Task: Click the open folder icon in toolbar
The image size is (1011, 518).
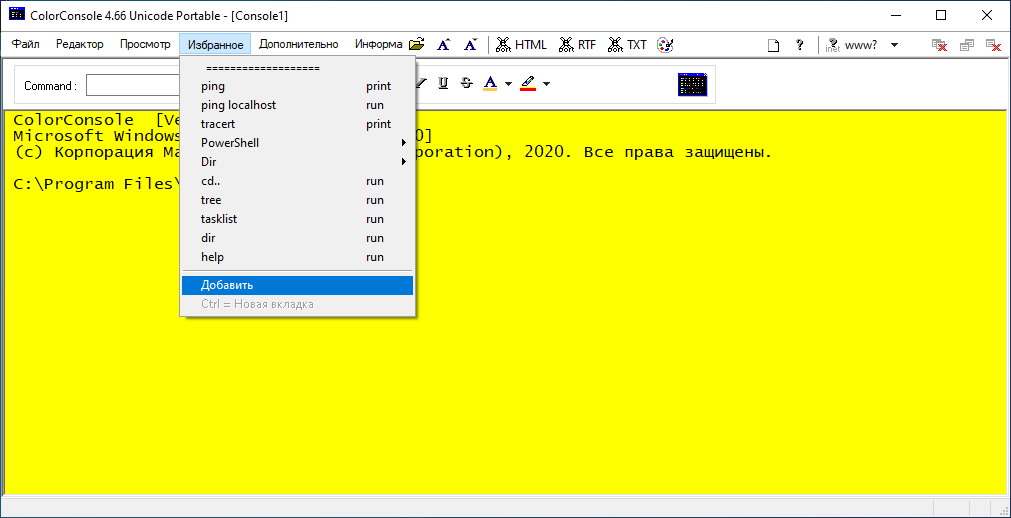Action: 417,45
